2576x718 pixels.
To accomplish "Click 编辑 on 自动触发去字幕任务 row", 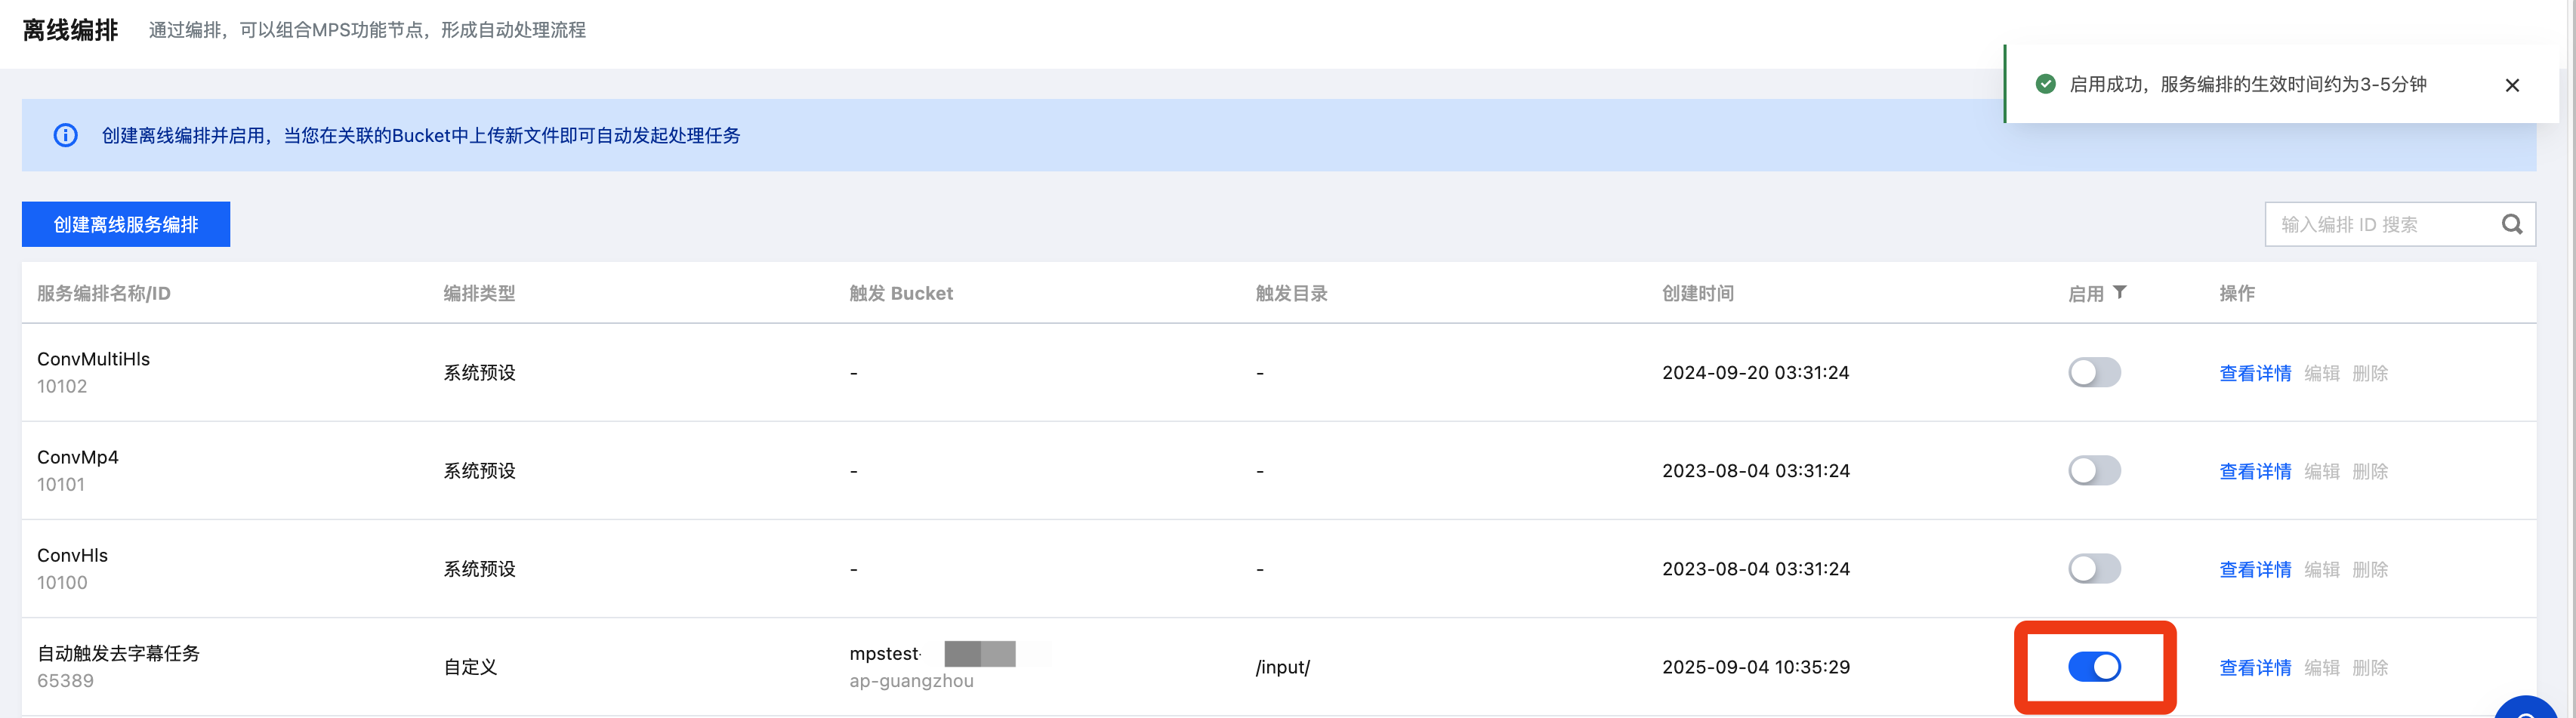I will tap(2321, 667).
